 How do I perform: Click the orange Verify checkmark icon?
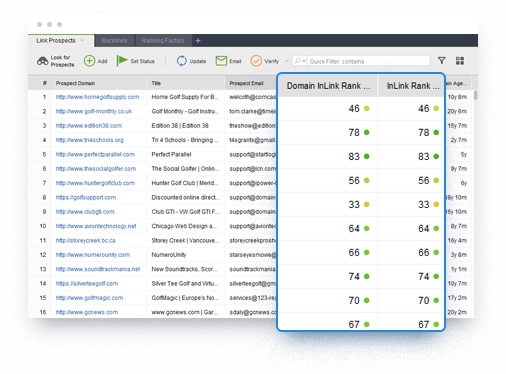pos(256,61)
